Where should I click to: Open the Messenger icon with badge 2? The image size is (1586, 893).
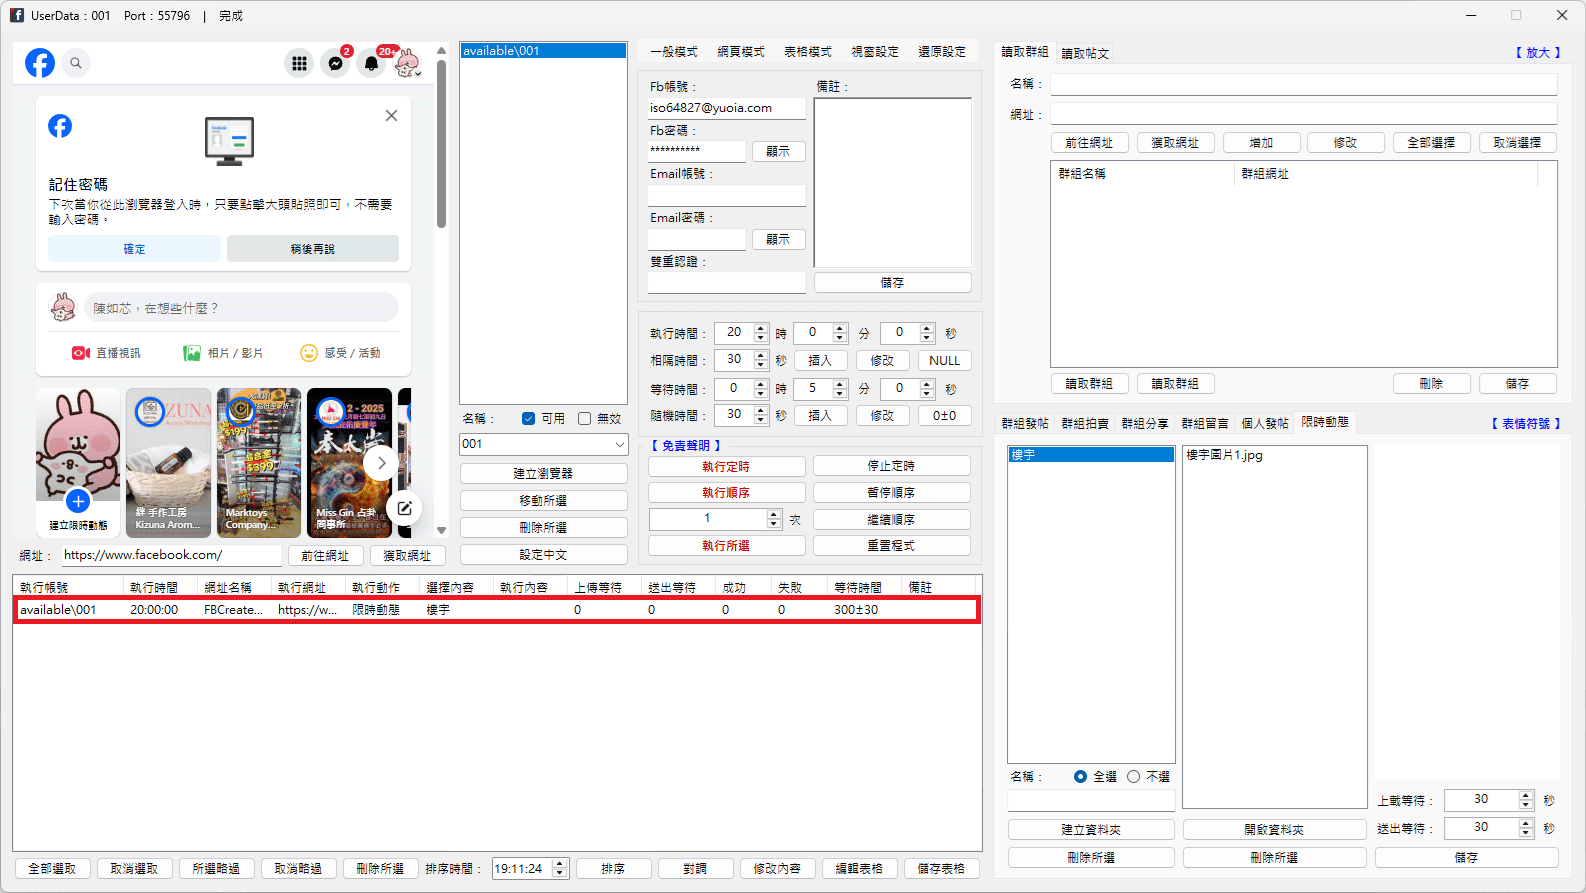(x=336, y=63)
